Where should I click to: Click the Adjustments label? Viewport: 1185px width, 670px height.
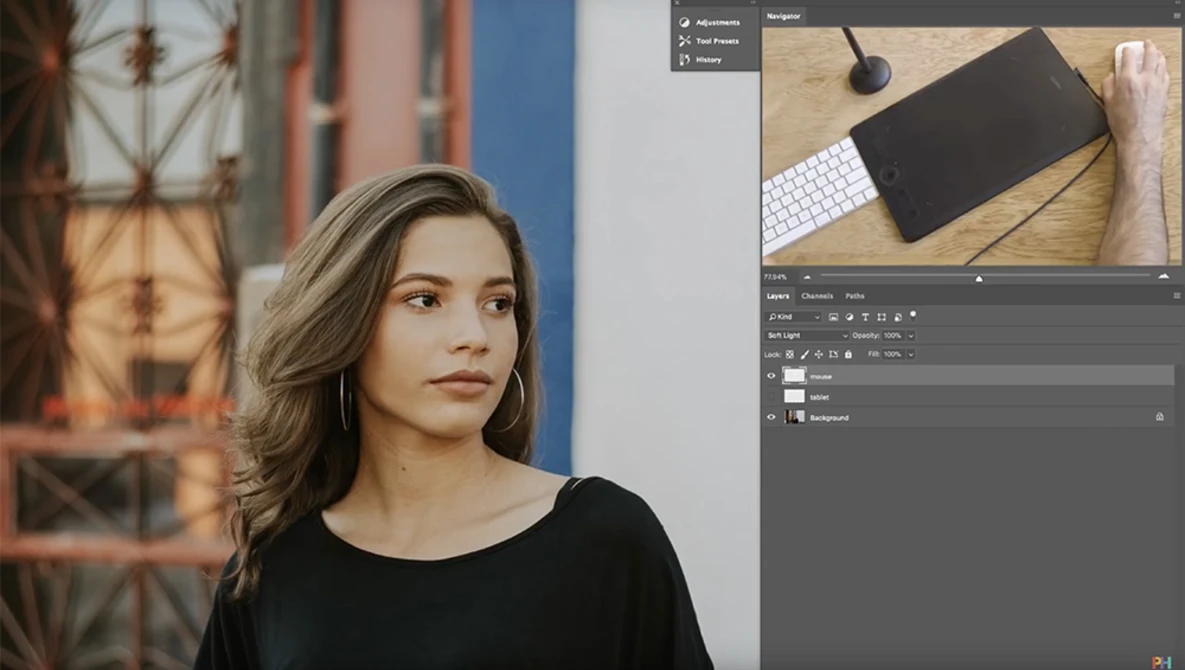pos(718,23)
